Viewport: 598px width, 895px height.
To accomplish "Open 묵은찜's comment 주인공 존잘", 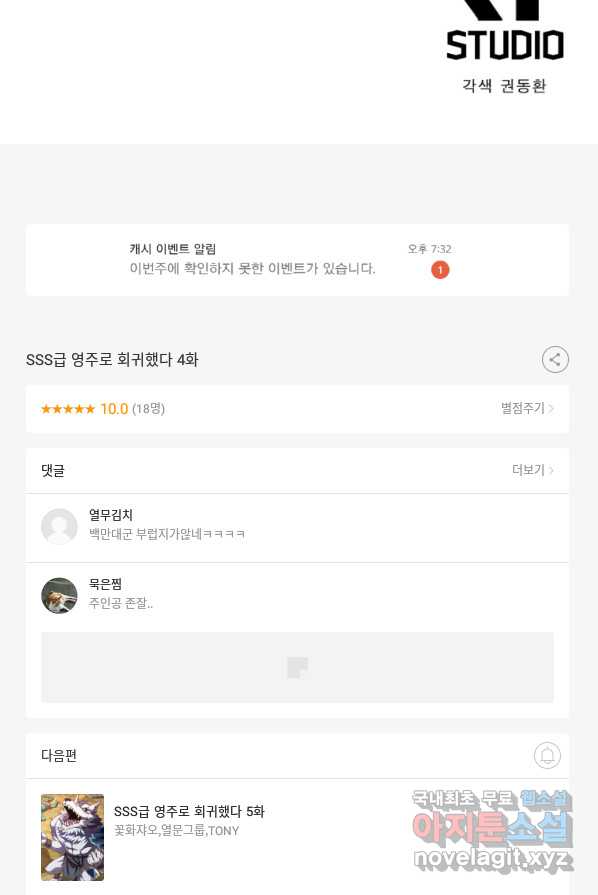I will (121, 603).
